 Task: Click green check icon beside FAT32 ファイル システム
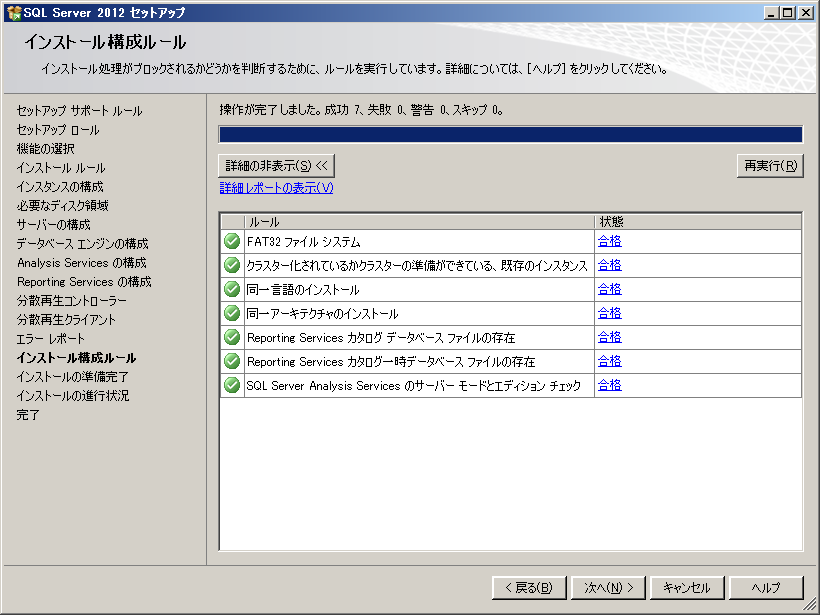pyautogui.click(x=232, y=241)
